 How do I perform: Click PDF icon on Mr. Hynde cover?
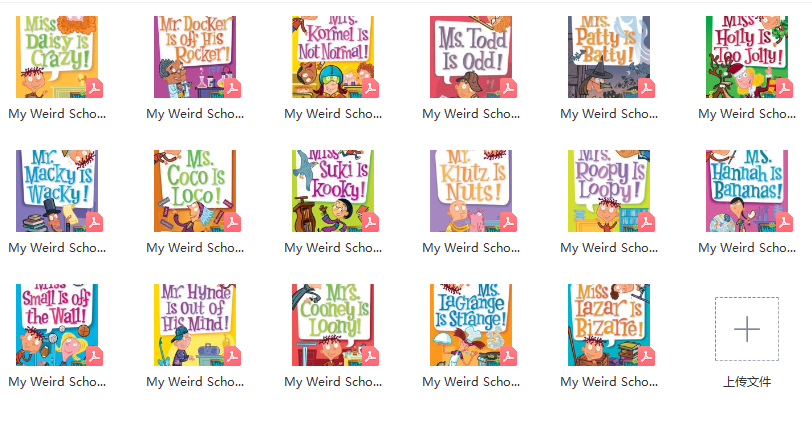232,357
